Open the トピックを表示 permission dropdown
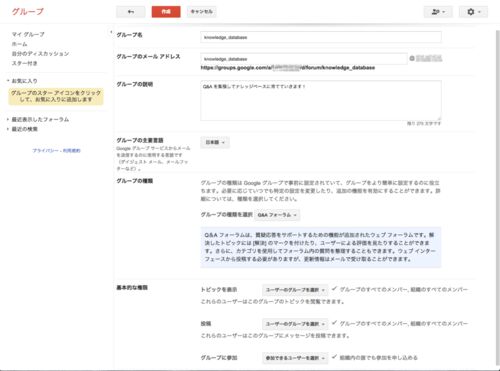The image size is (500, 371). pyautogui.click(x=295, y=290)
